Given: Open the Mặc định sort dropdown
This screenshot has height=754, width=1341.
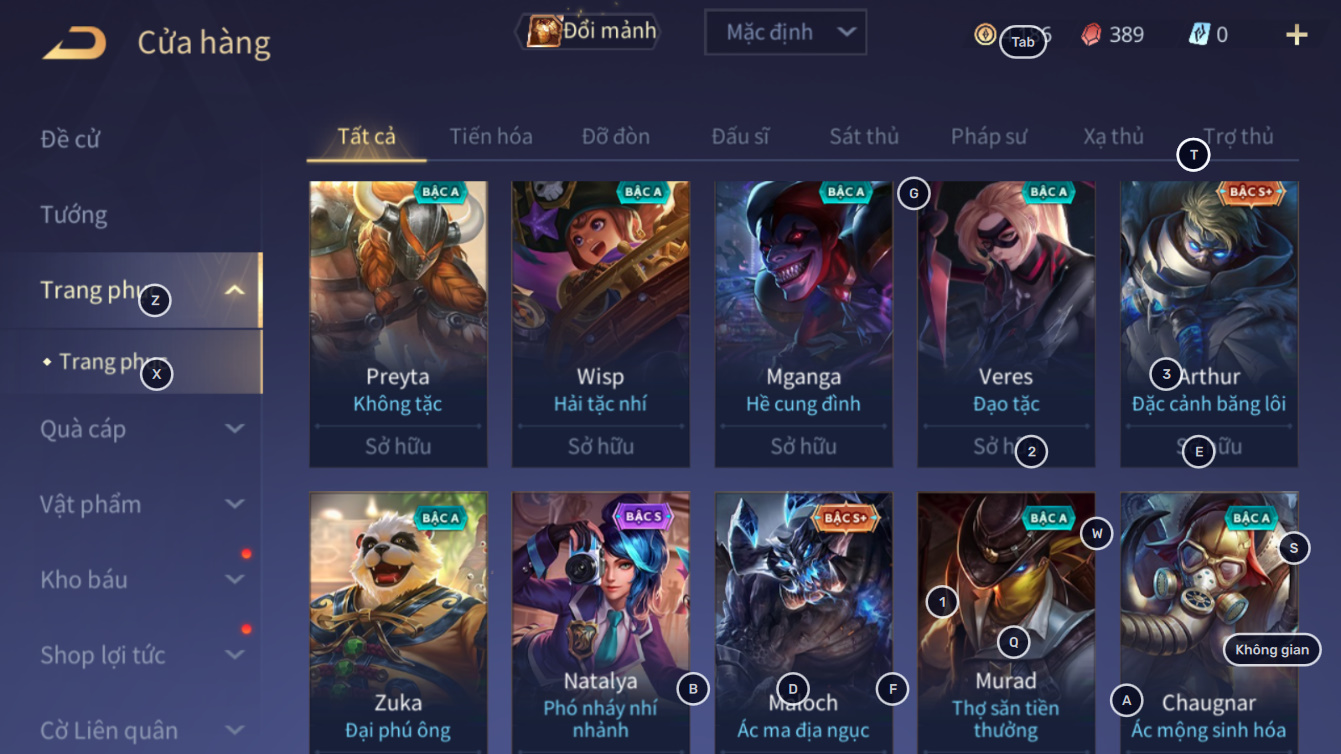Looking at the screenshot, I should pos(785,32).
